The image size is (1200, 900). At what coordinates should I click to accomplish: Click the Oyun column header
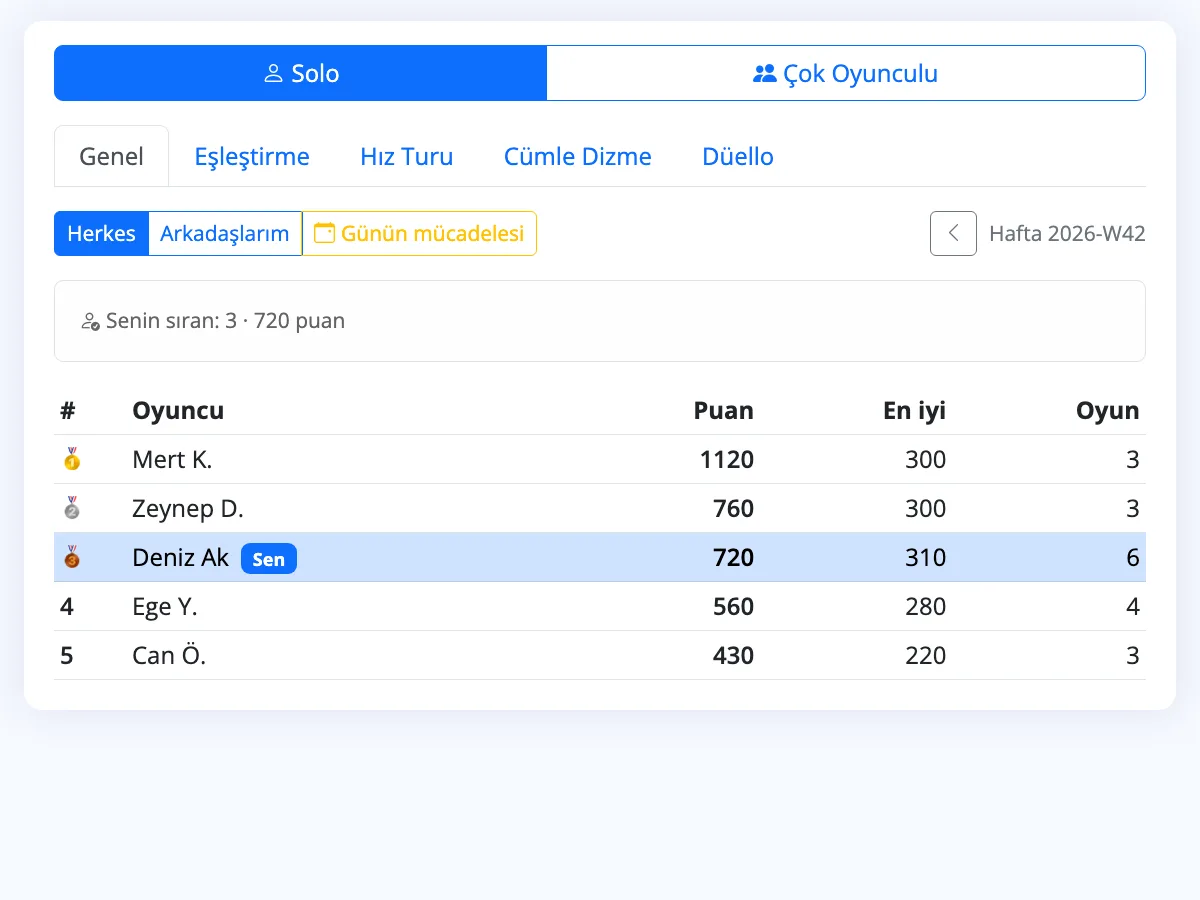(1108, 410)
